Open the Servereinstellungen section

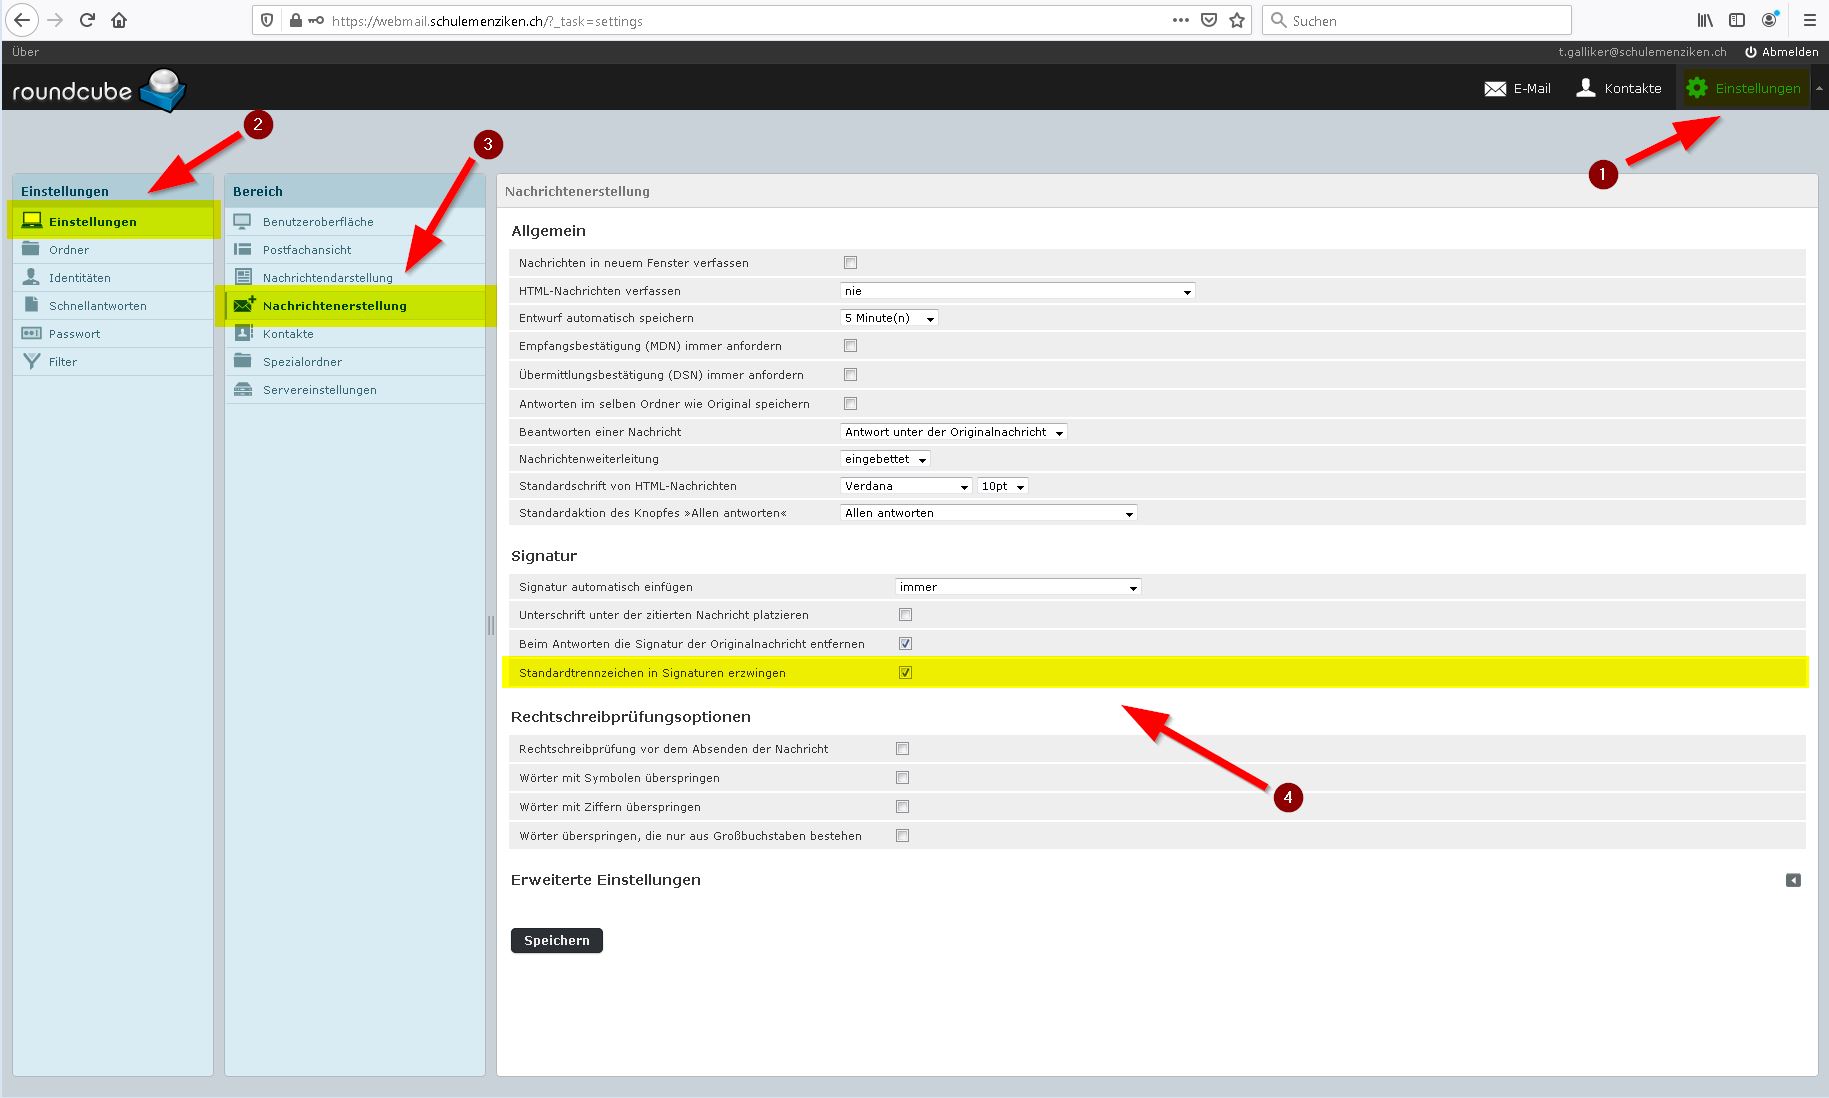tap(319, 390)
